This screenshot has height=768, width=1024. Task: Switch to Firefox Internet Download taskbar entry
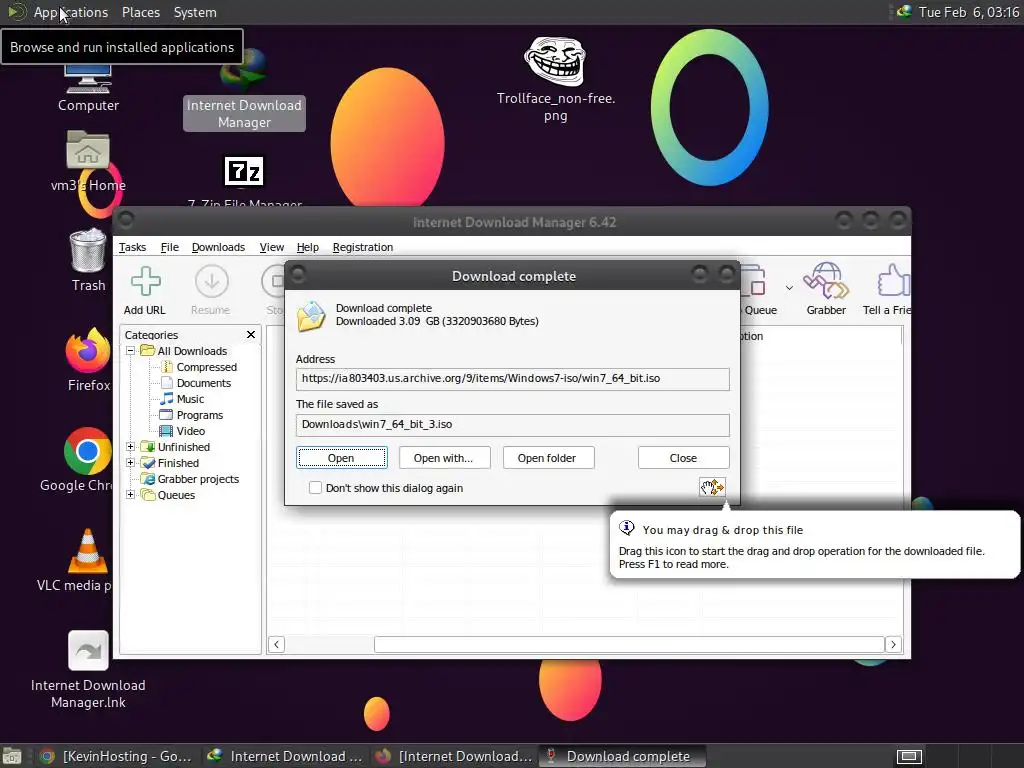click(454, 756)
